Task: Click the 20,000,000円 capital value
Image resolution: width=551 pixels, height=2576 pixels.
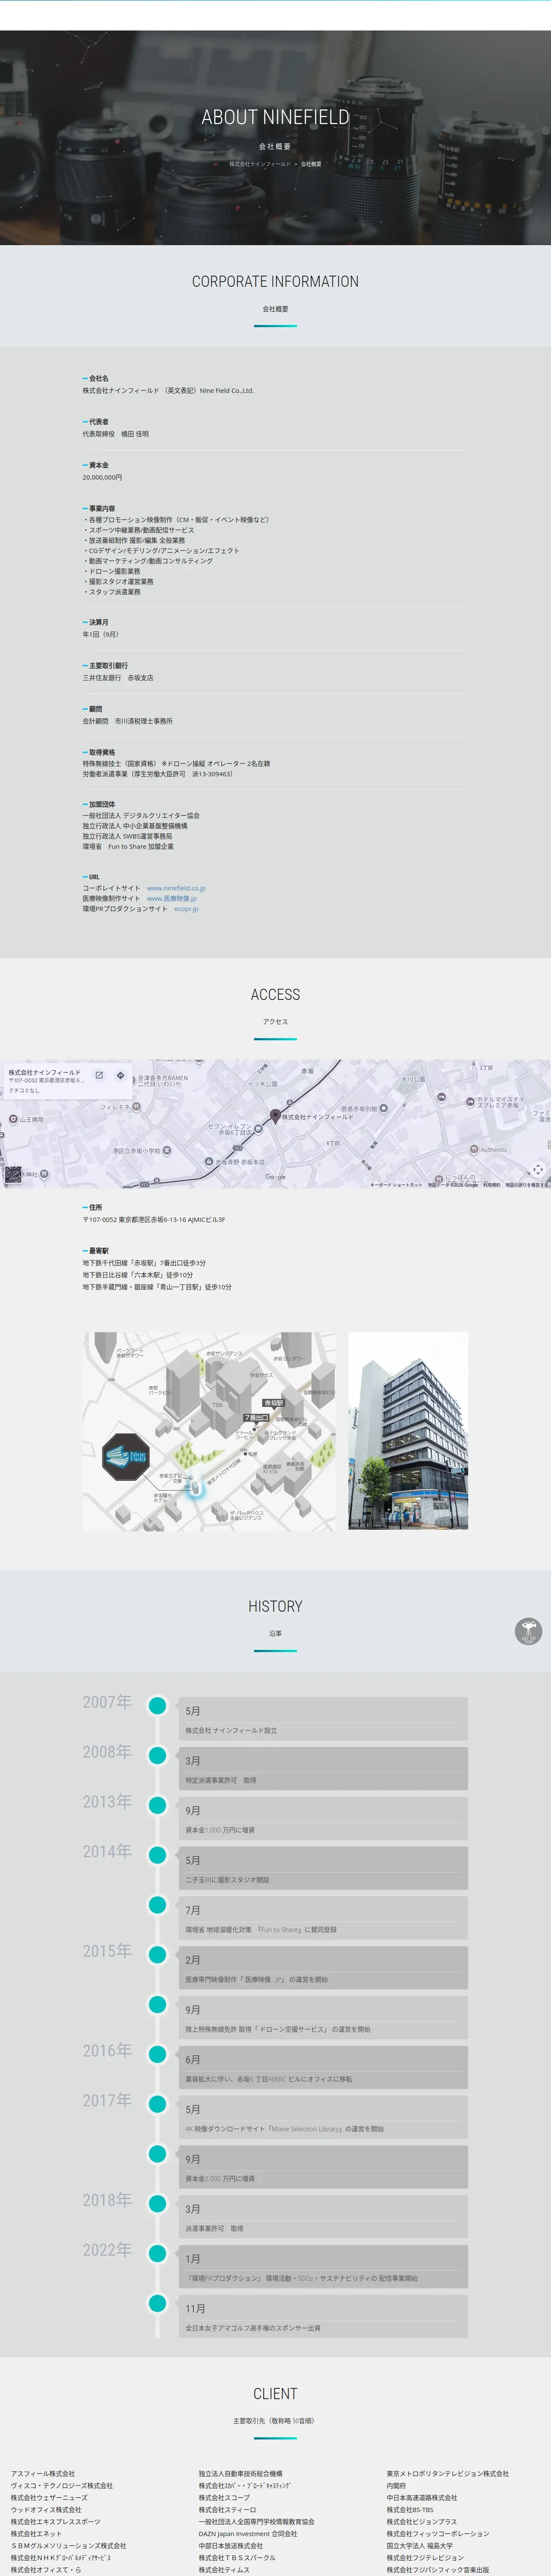Action: [x=102, y=478]
